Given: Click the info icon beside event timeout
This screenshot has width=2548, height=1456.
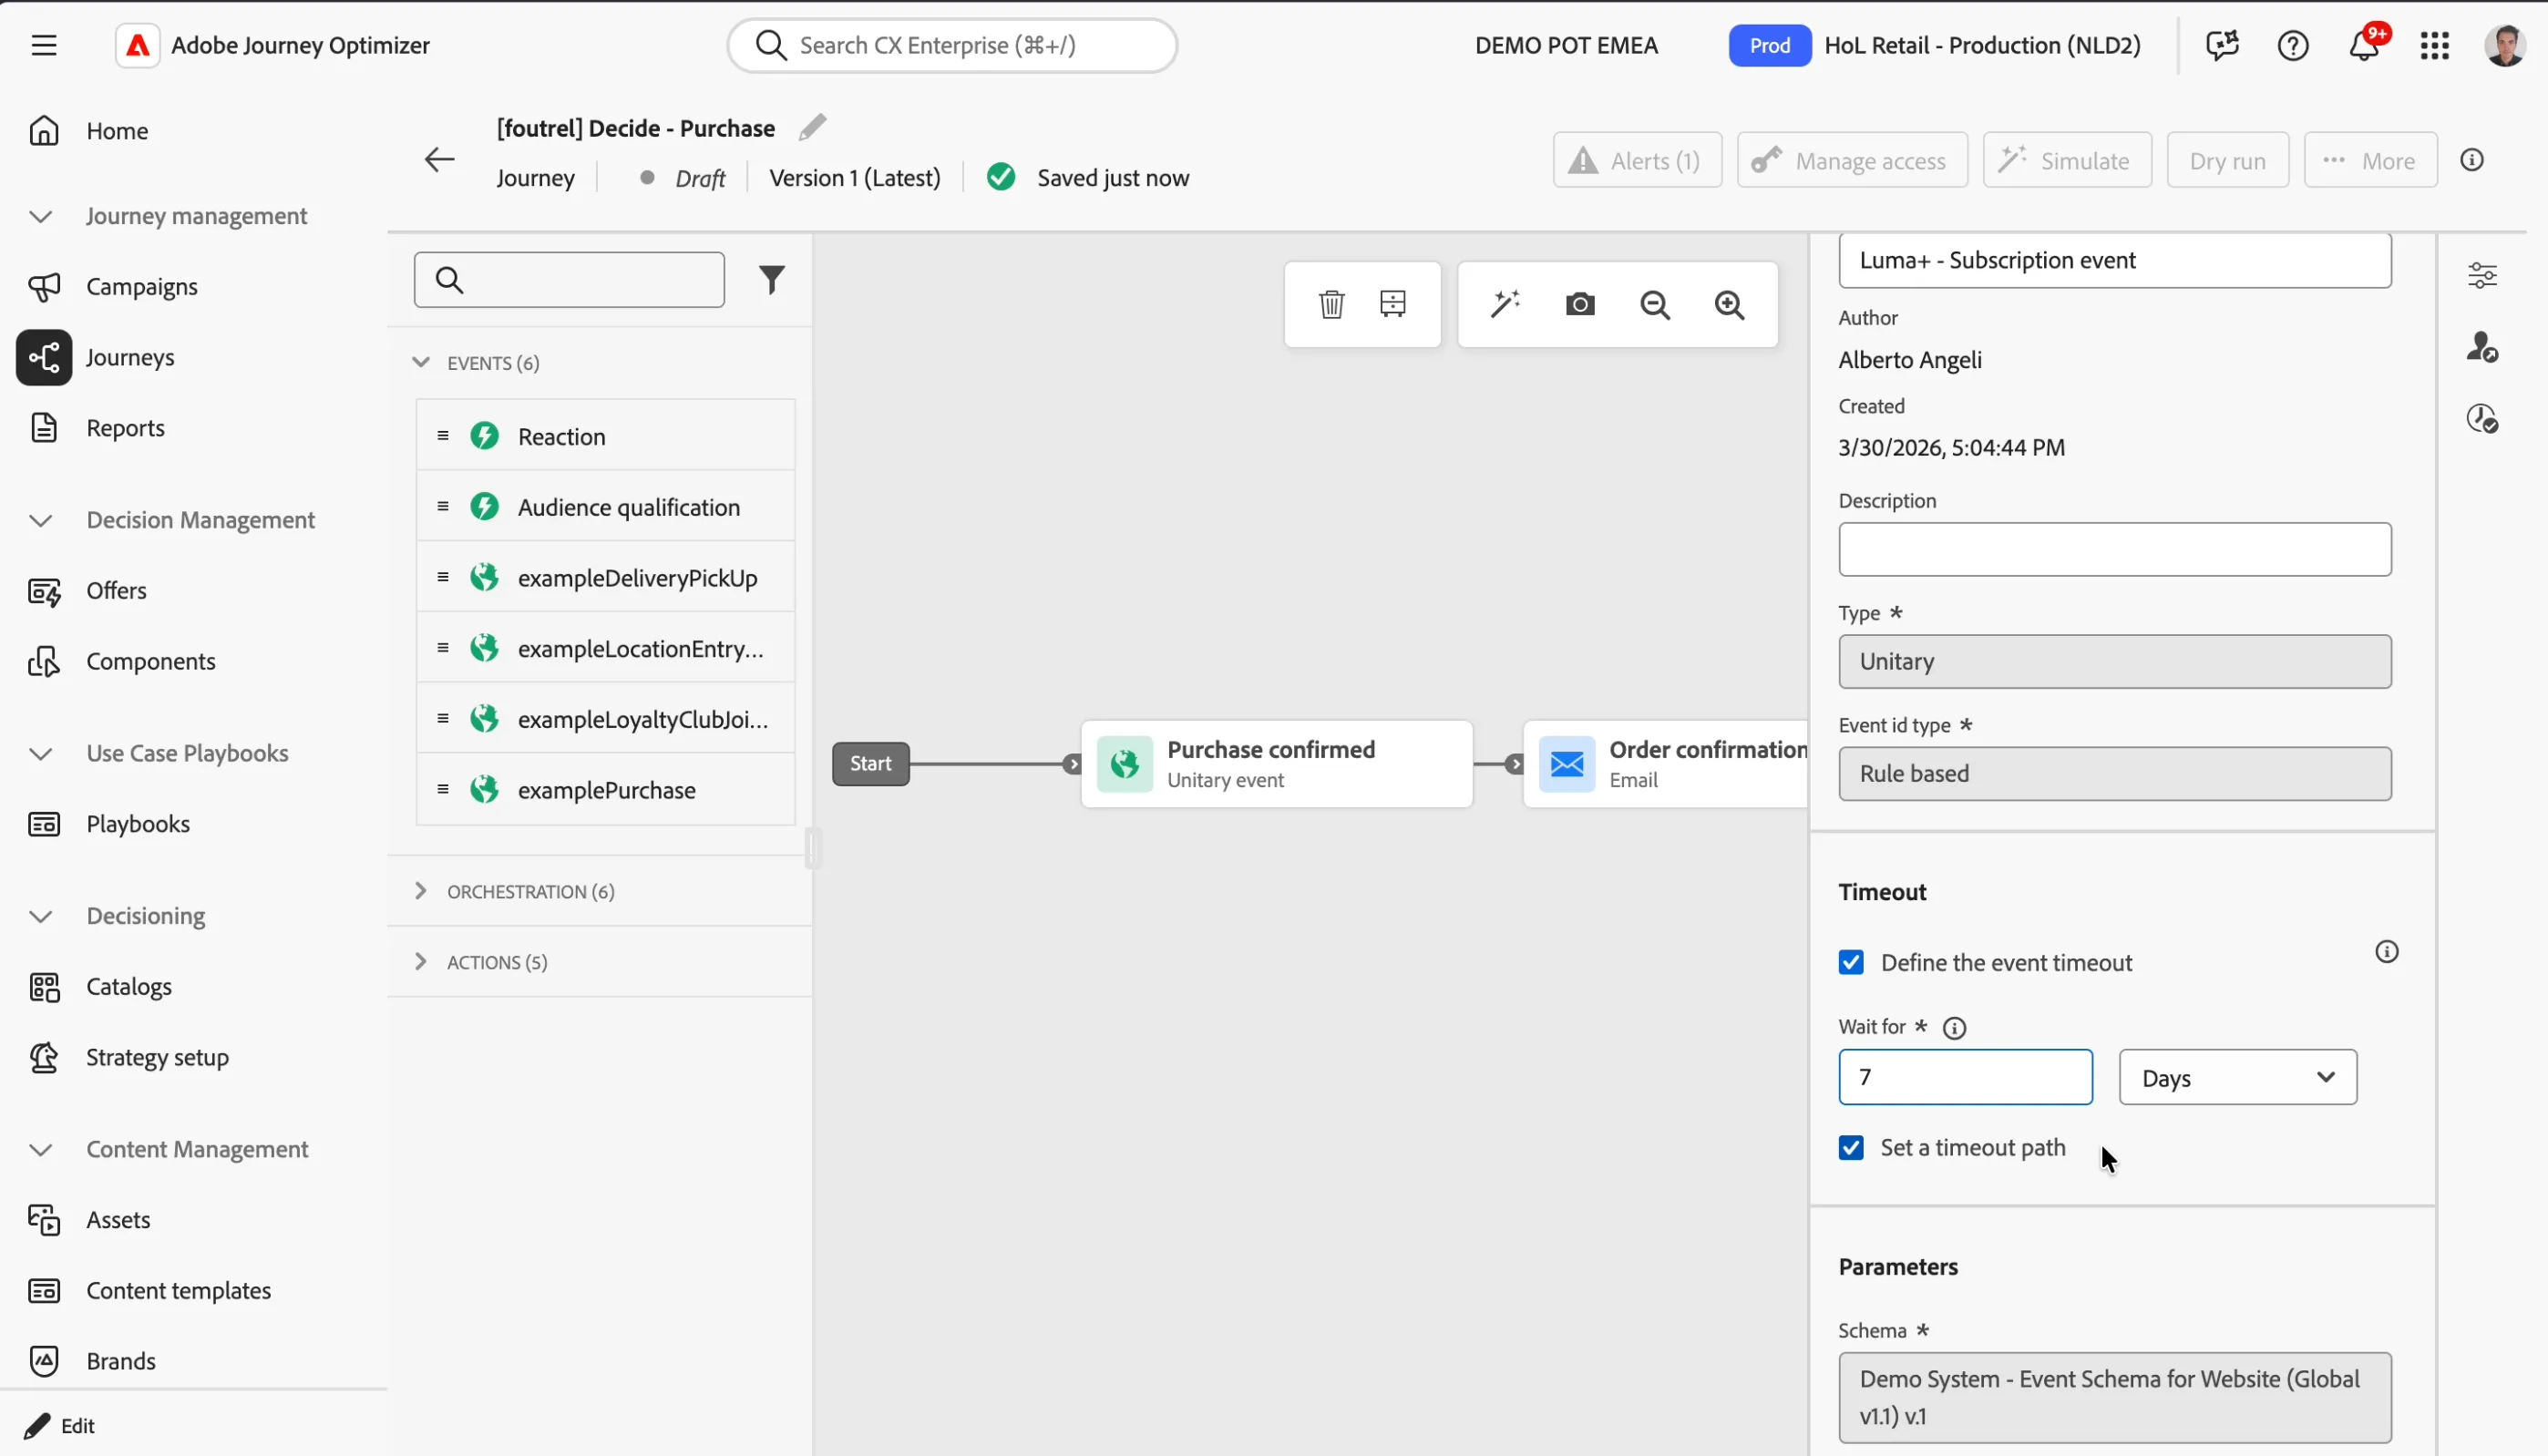Looking at the screenshot, I should 2387,952.
